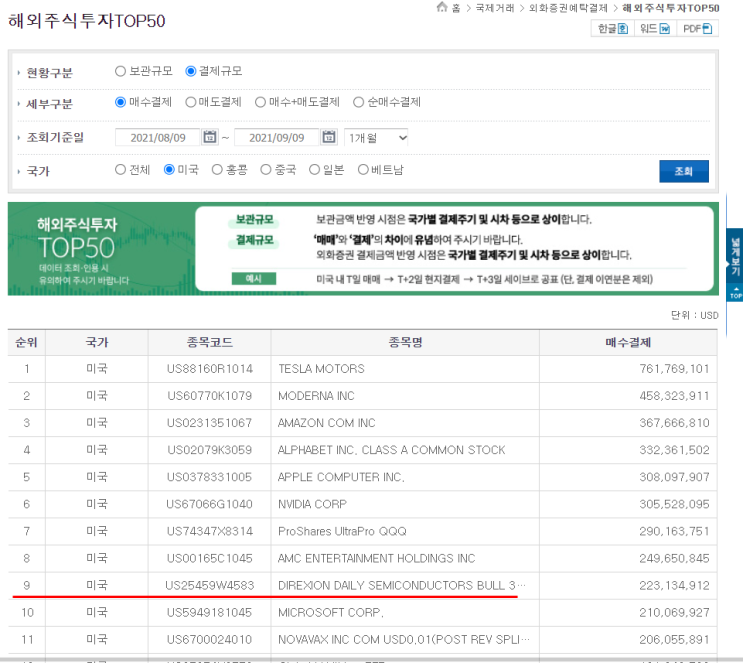Select 홍콩 country radio
The height and width of the screenshot is (663, 743).
[x=217, y=170]
